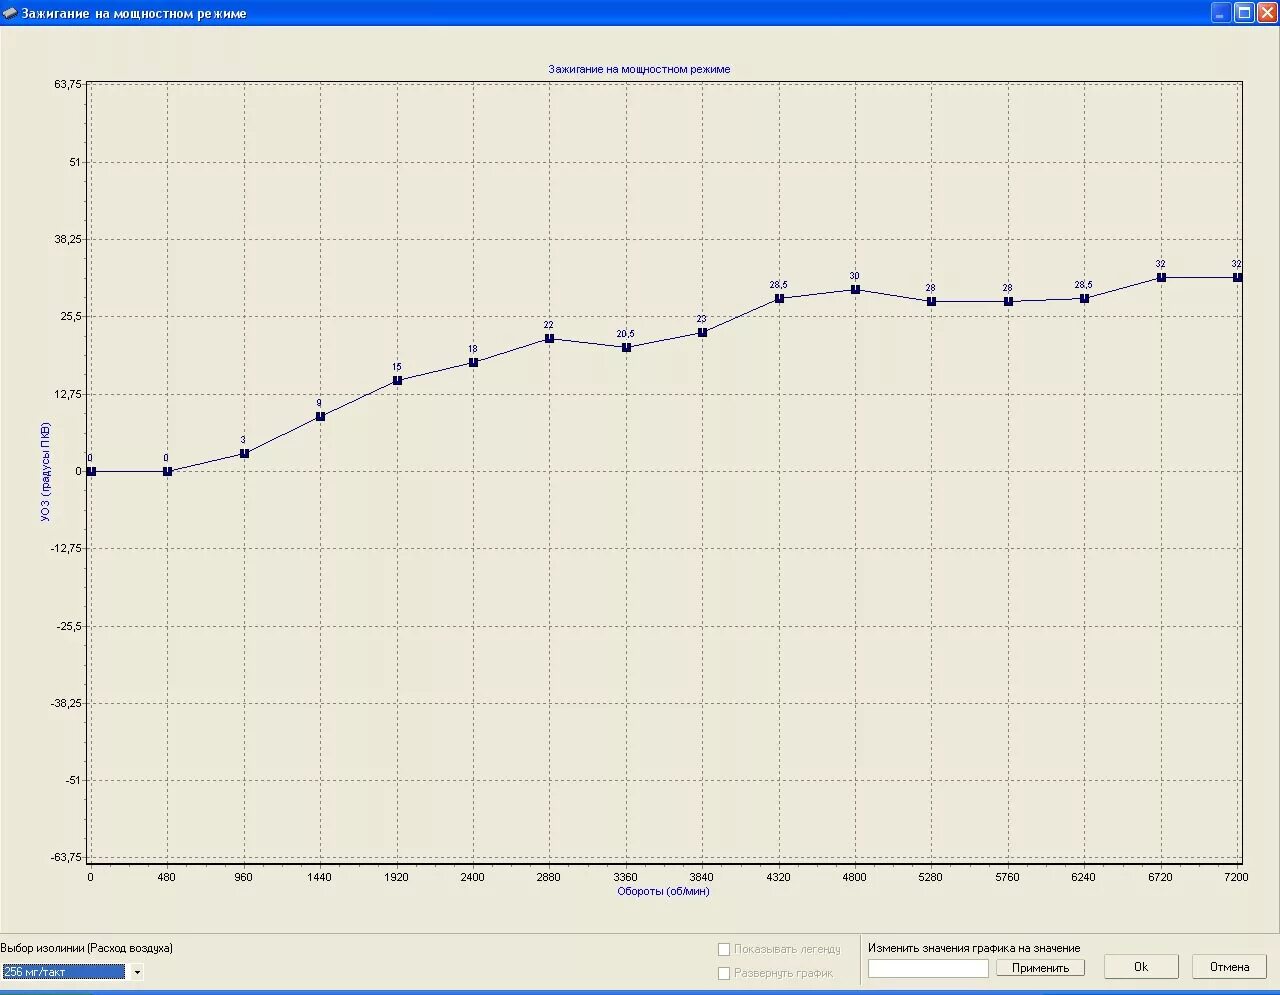Viewport: 1280px width, 995px height.
Task: Click the label Изменить значения графика на значение
Action: click(974, 948)
